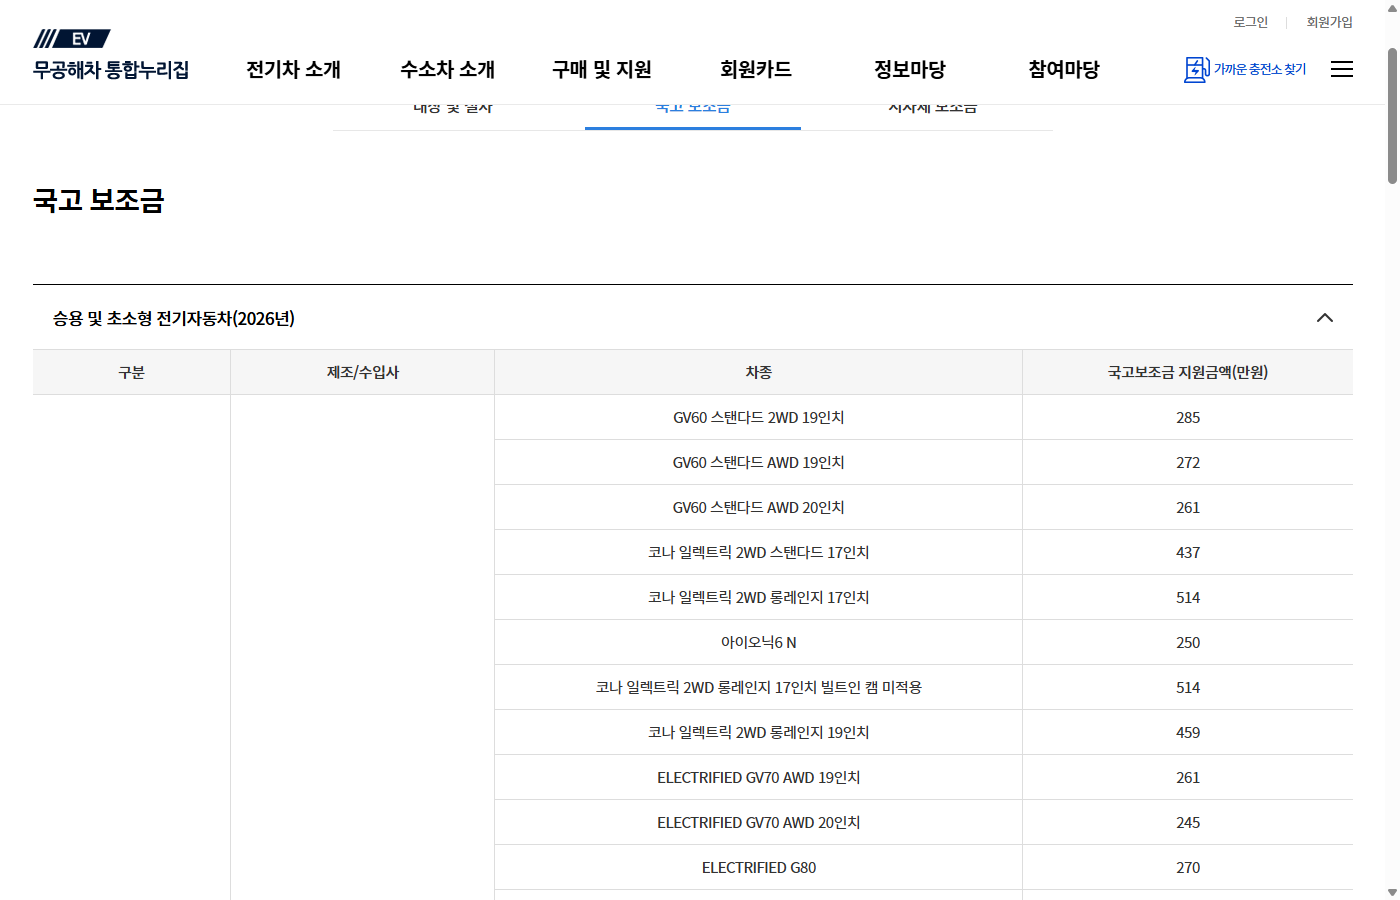Image resolution: width=1400 pixels, height=900 pixels.
Task: Switch to the 대상 및 절차 tab
Action: click(453, 106)
